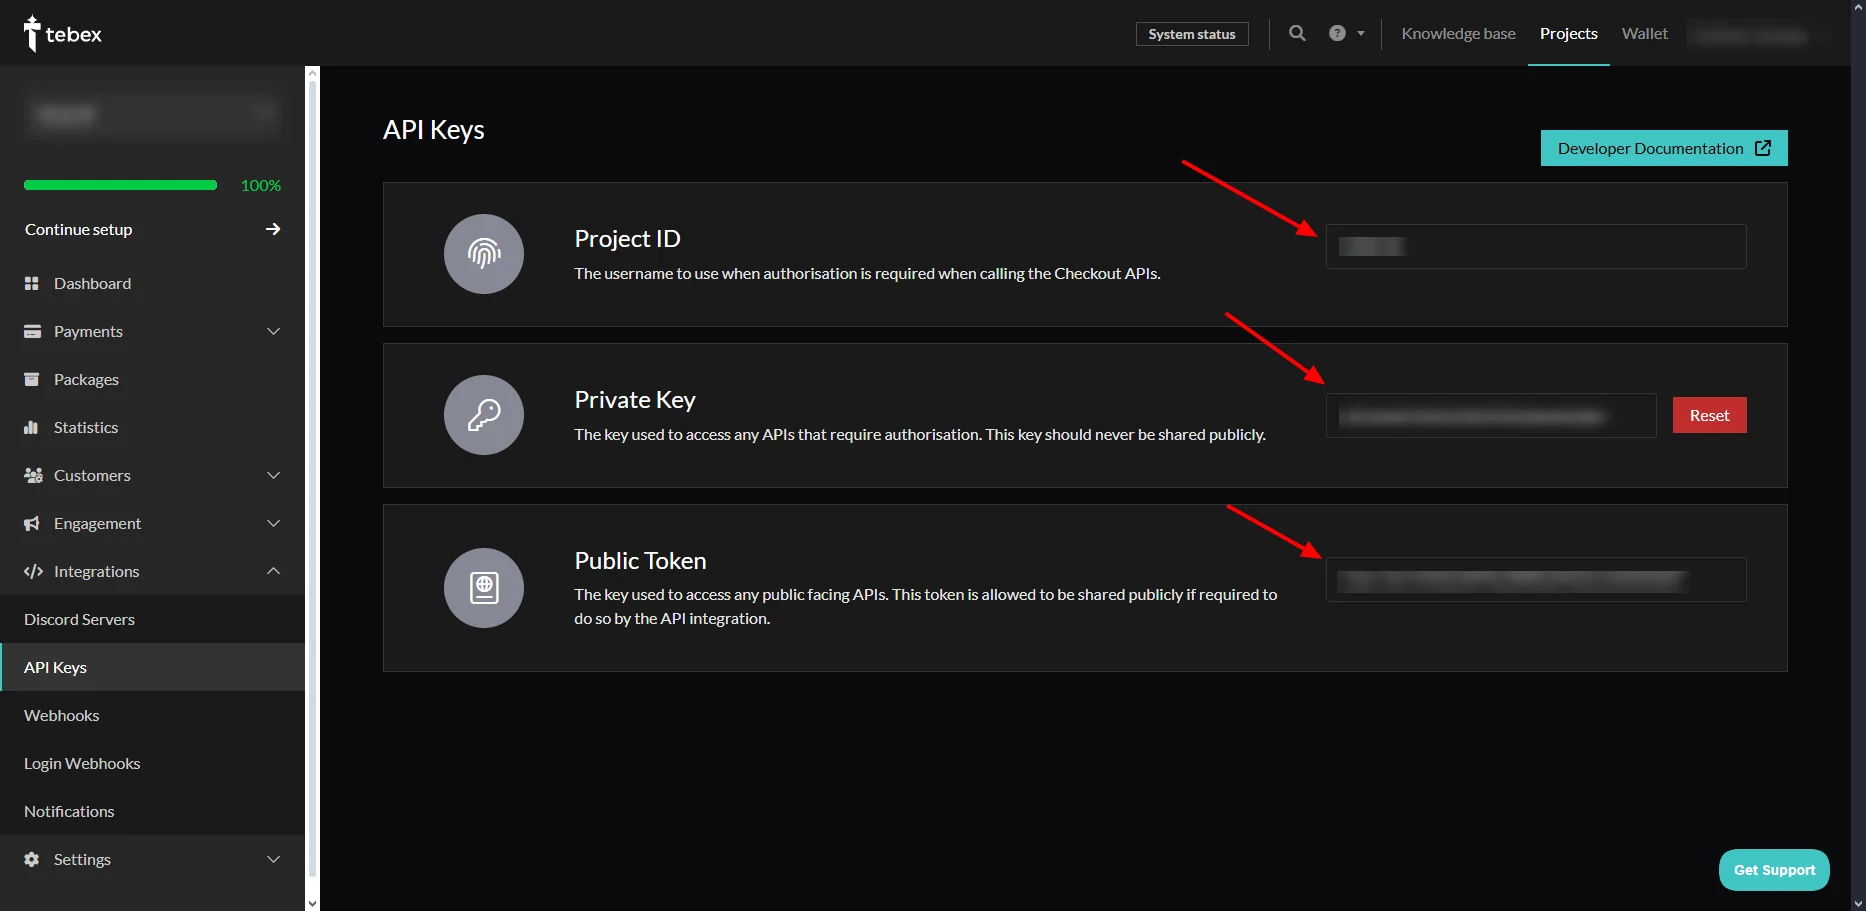Click the Project ID fingerprint icon
1866x911 pixels.
coord(484,254)
